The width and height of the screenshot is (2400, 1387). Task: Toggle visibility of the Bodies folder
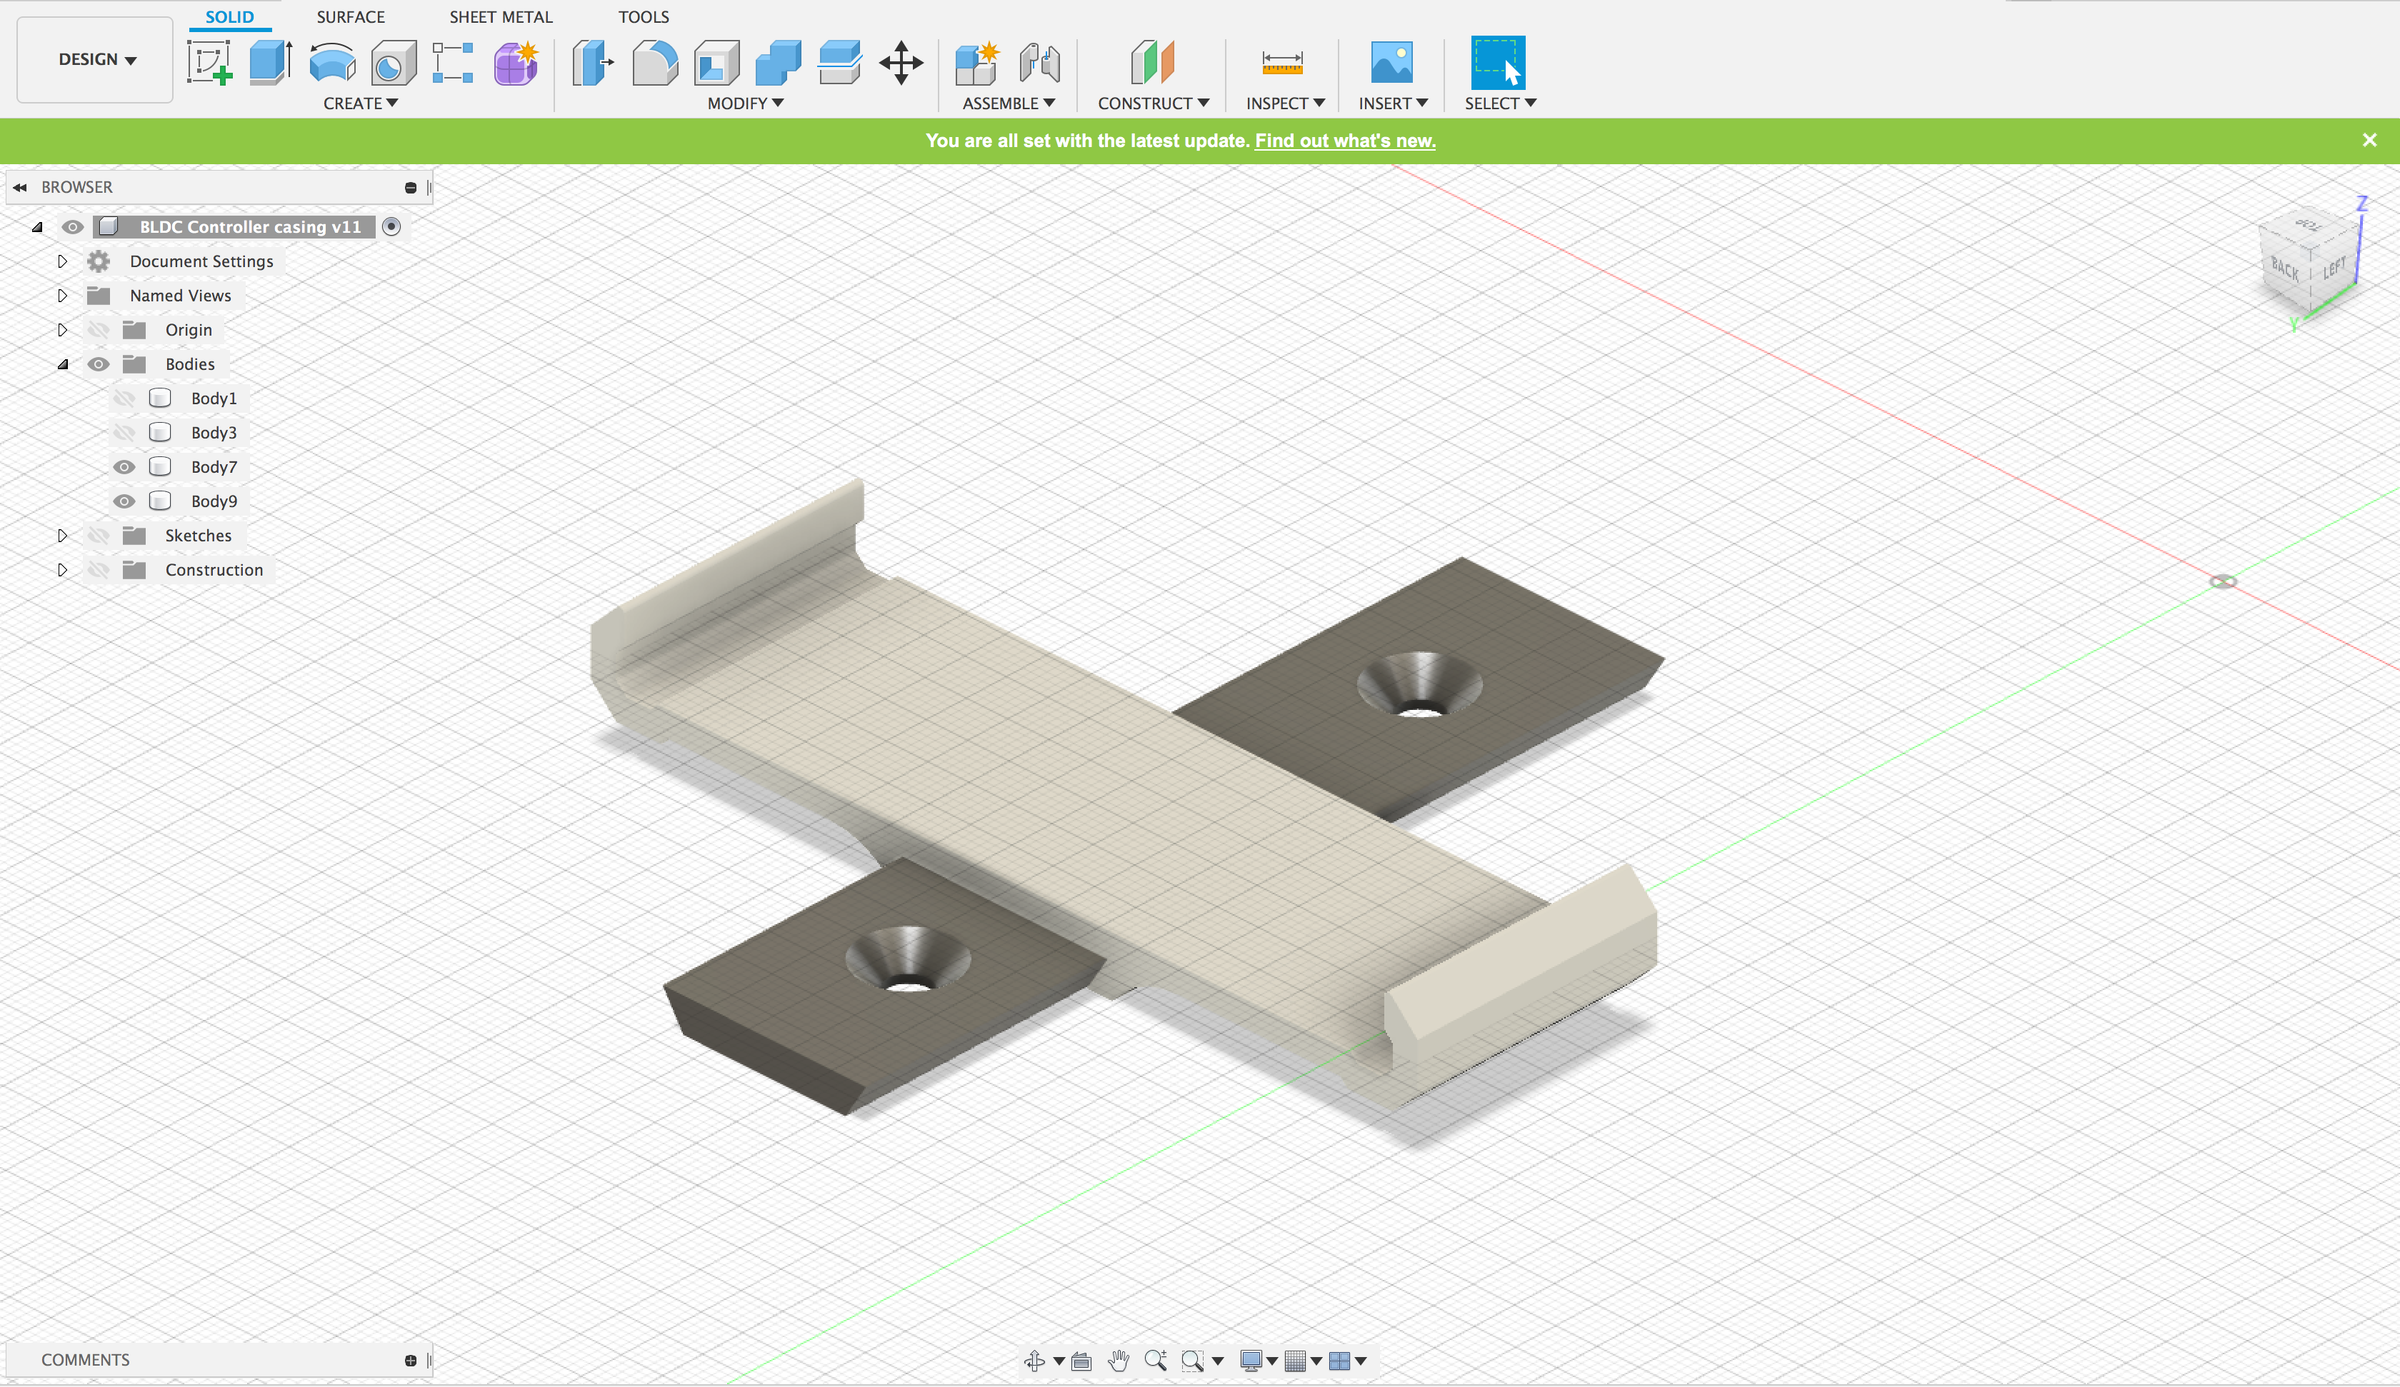[98, 364]
